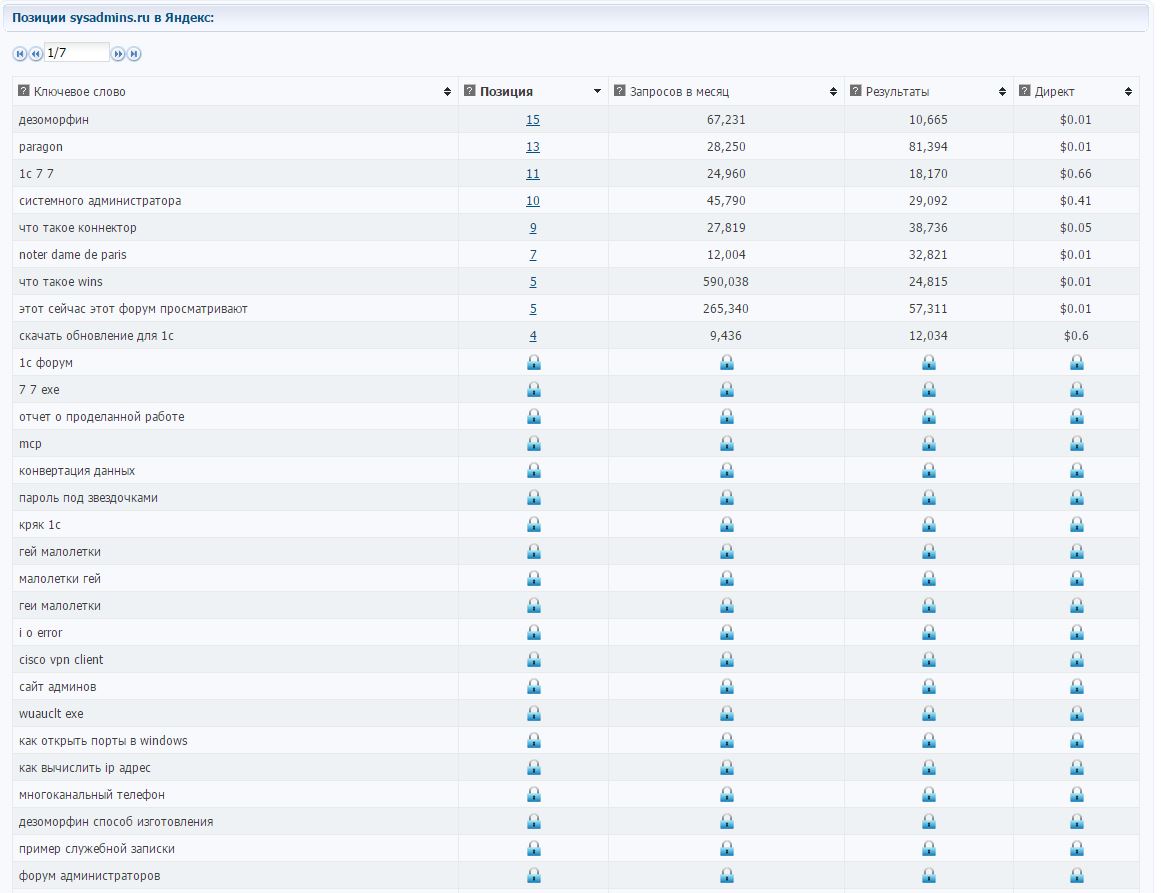Open position link 10 for системного администратора

(533, 201)
